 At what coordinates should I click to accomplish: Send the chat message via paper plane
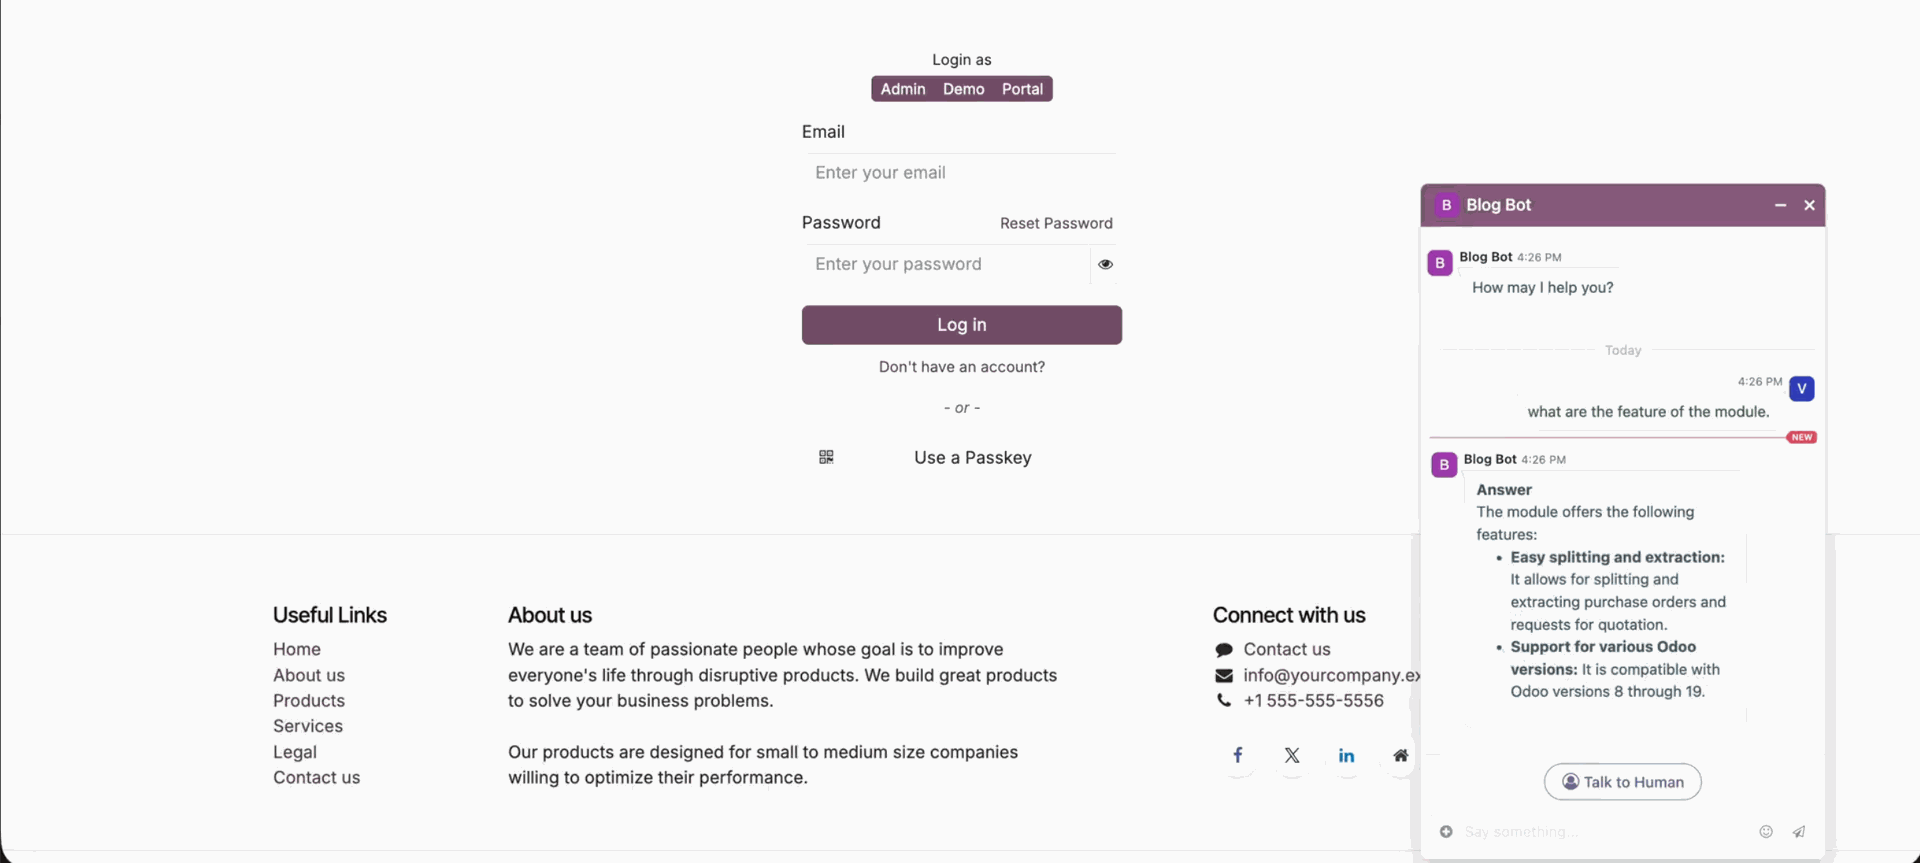(x=1799, y=831)
